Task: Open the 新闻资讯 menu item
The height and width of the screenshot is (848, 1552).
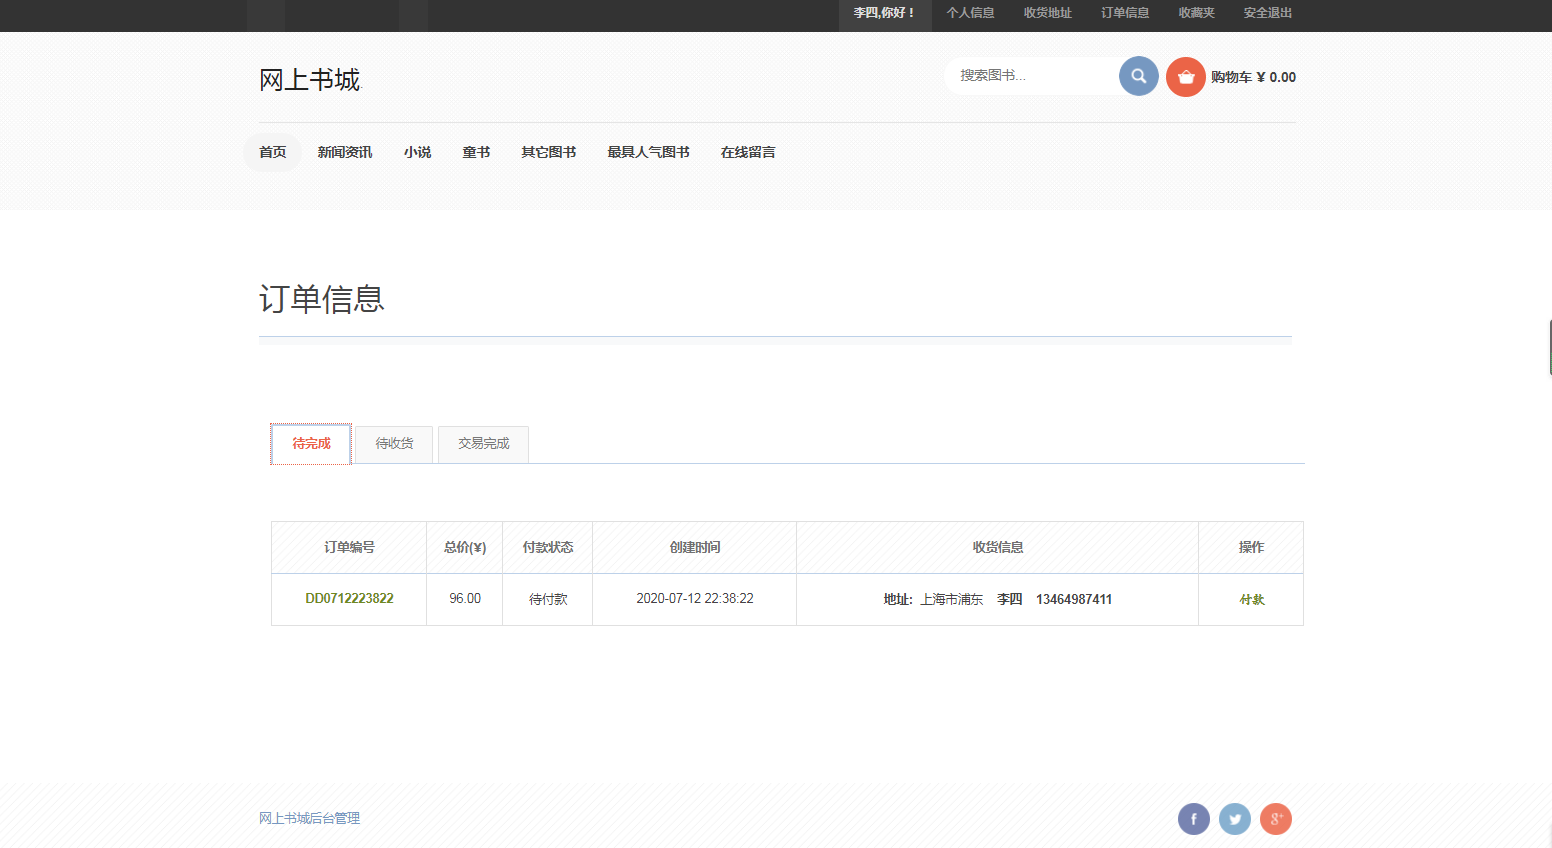Action: [x=345, y=152]
